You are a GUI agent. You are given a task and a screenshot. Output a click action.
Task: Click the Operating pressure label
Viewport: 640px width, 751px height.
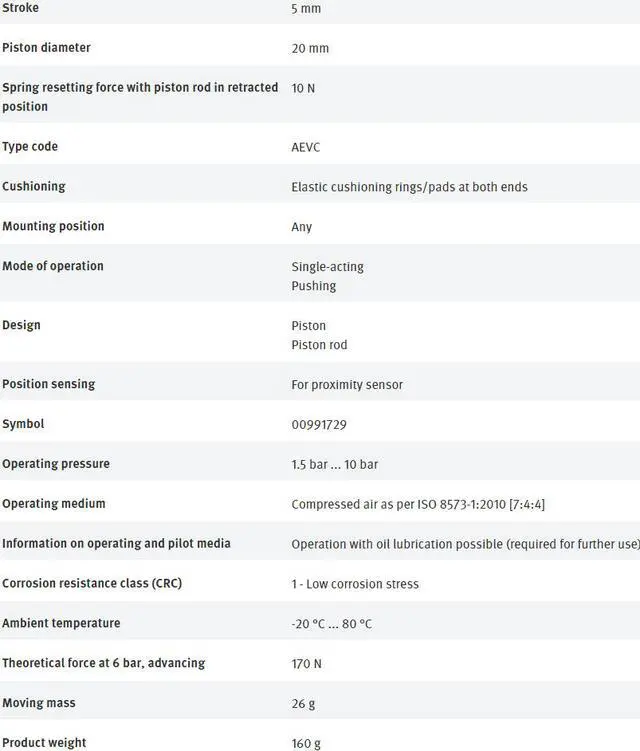[x=56, y=464]
